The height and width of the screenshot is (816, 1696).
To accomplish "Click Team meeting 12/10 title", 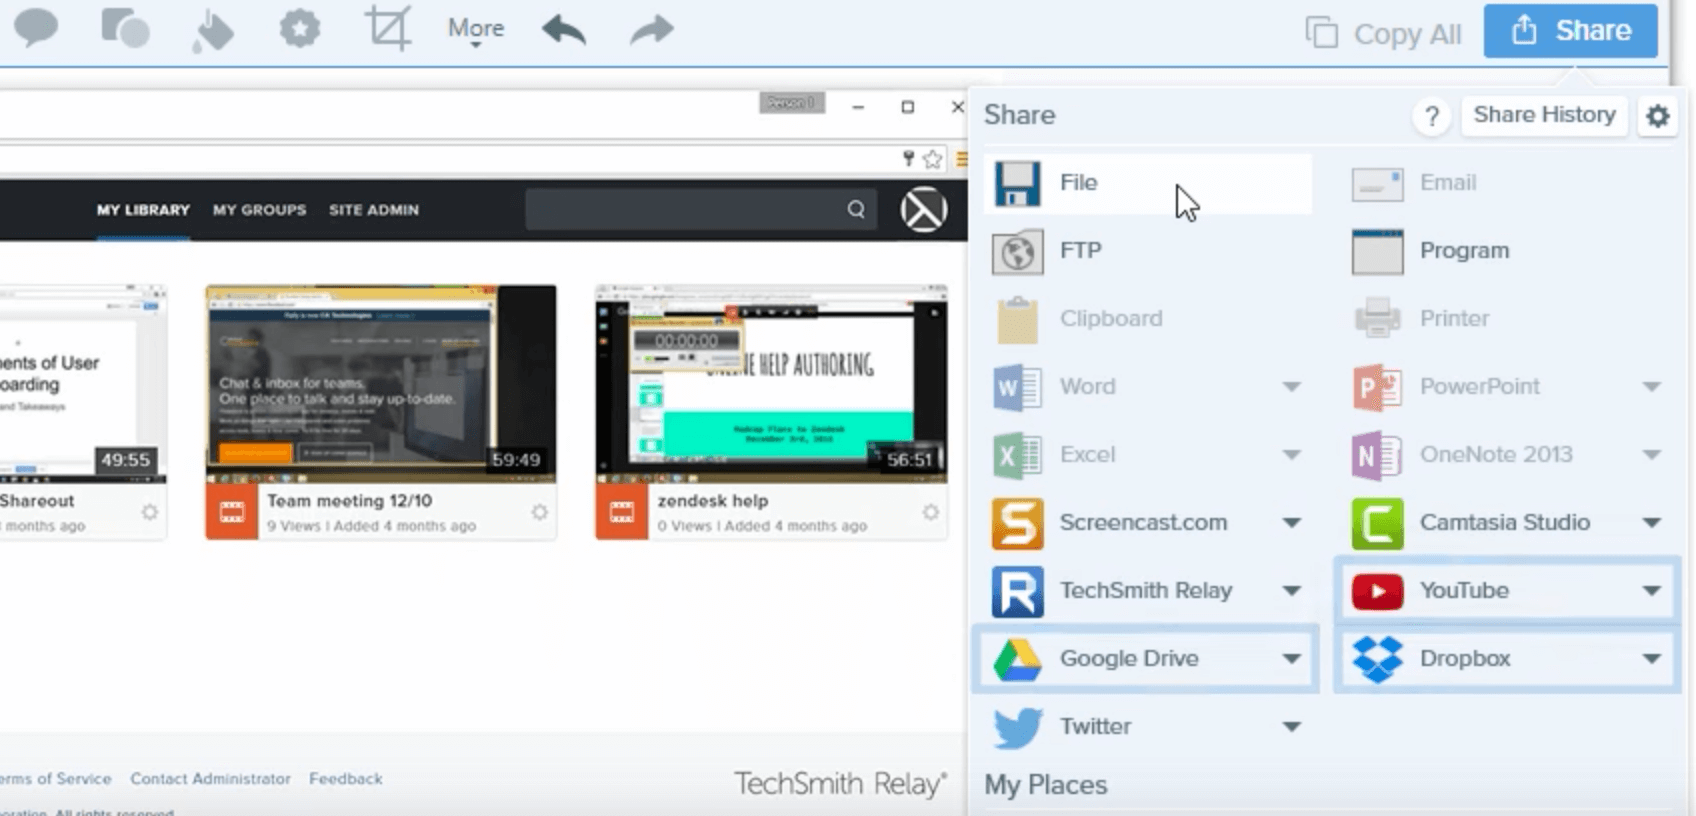I will 349,500.
